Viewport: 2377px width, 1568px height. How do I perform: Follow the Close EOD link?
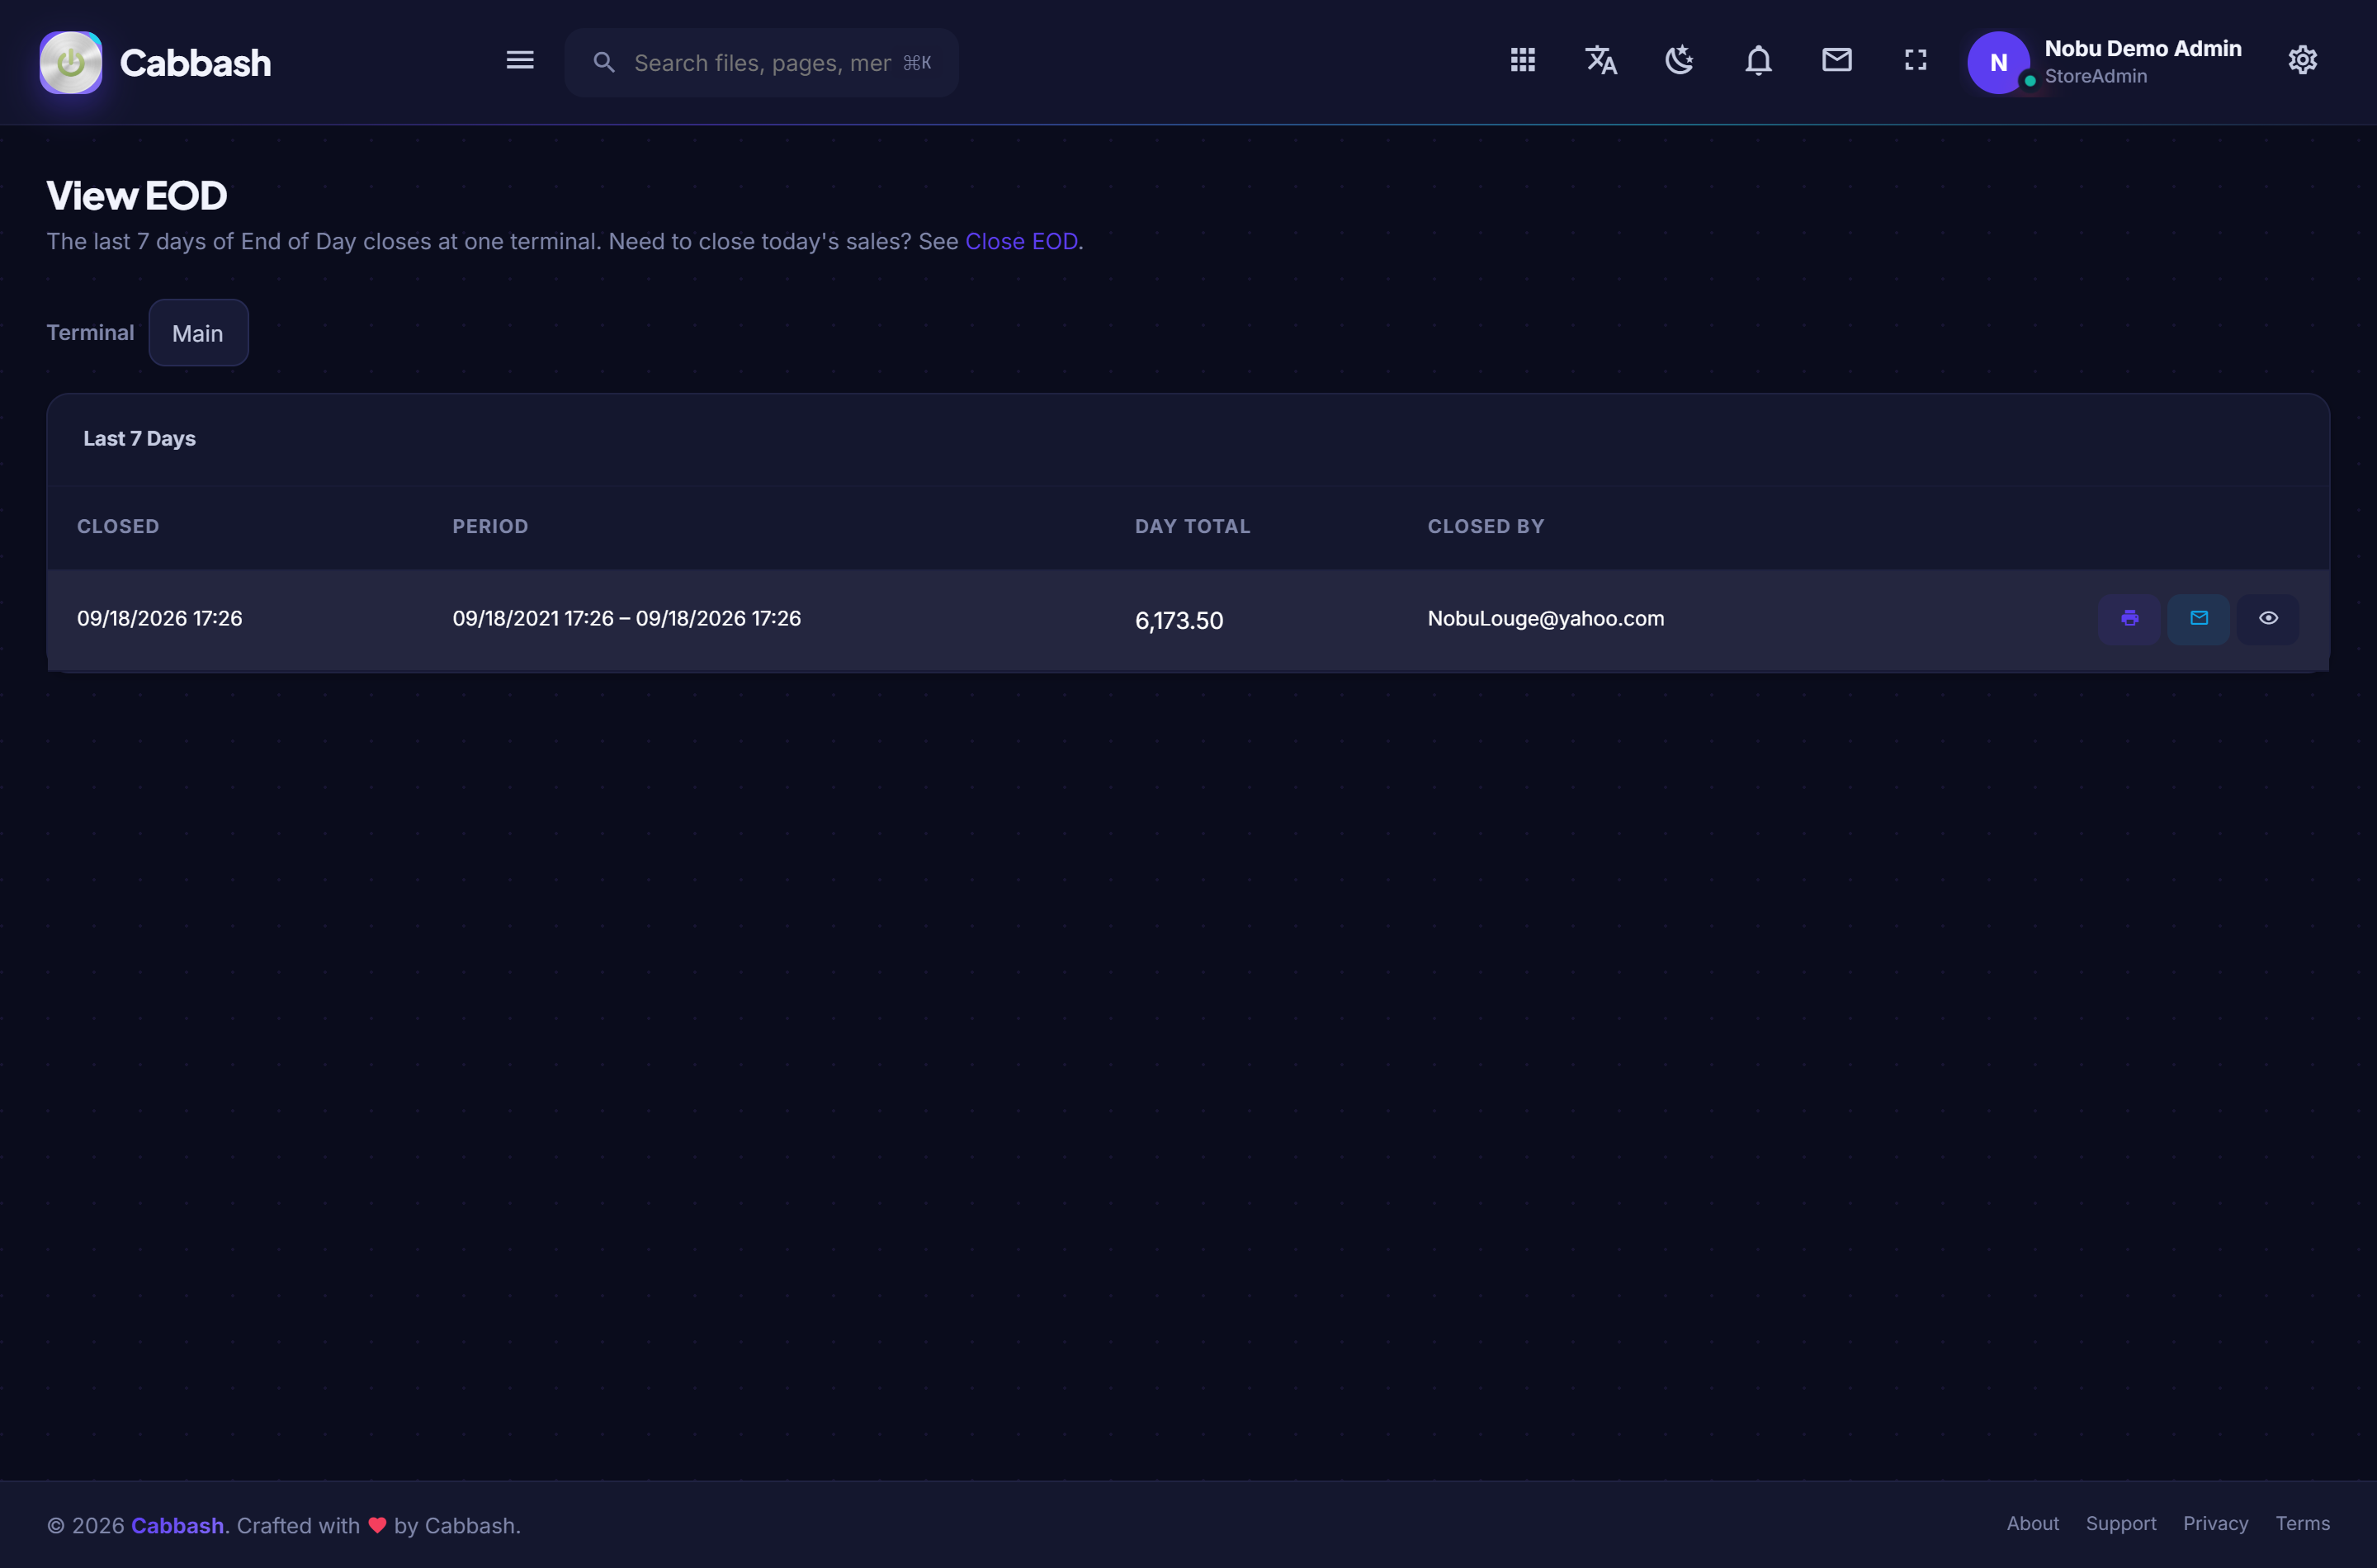[1021, 242]
